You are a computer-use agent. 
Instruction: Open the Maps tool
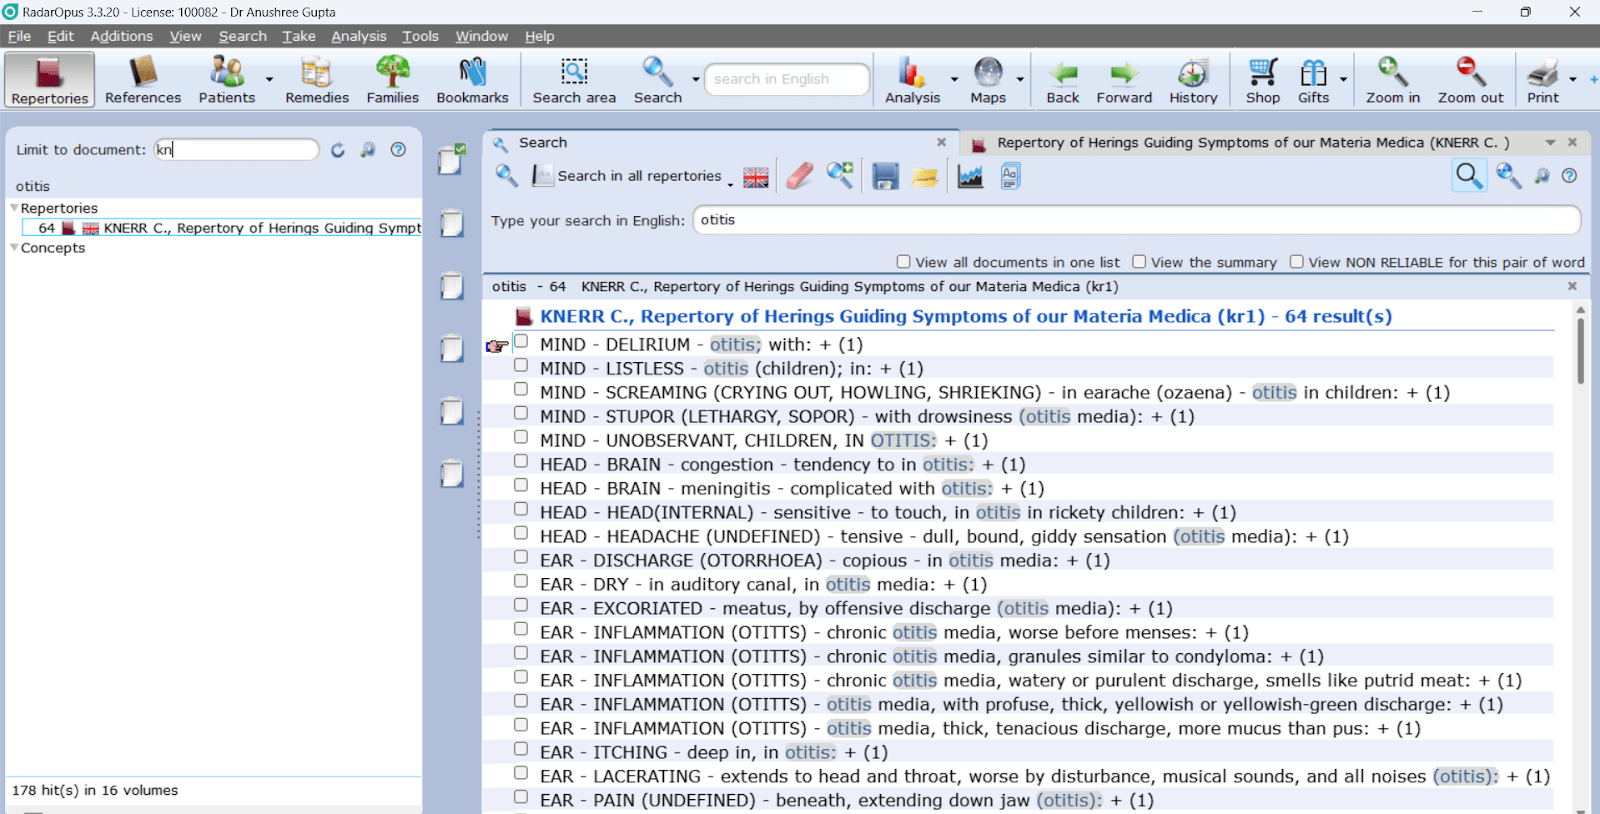(988, 80)
